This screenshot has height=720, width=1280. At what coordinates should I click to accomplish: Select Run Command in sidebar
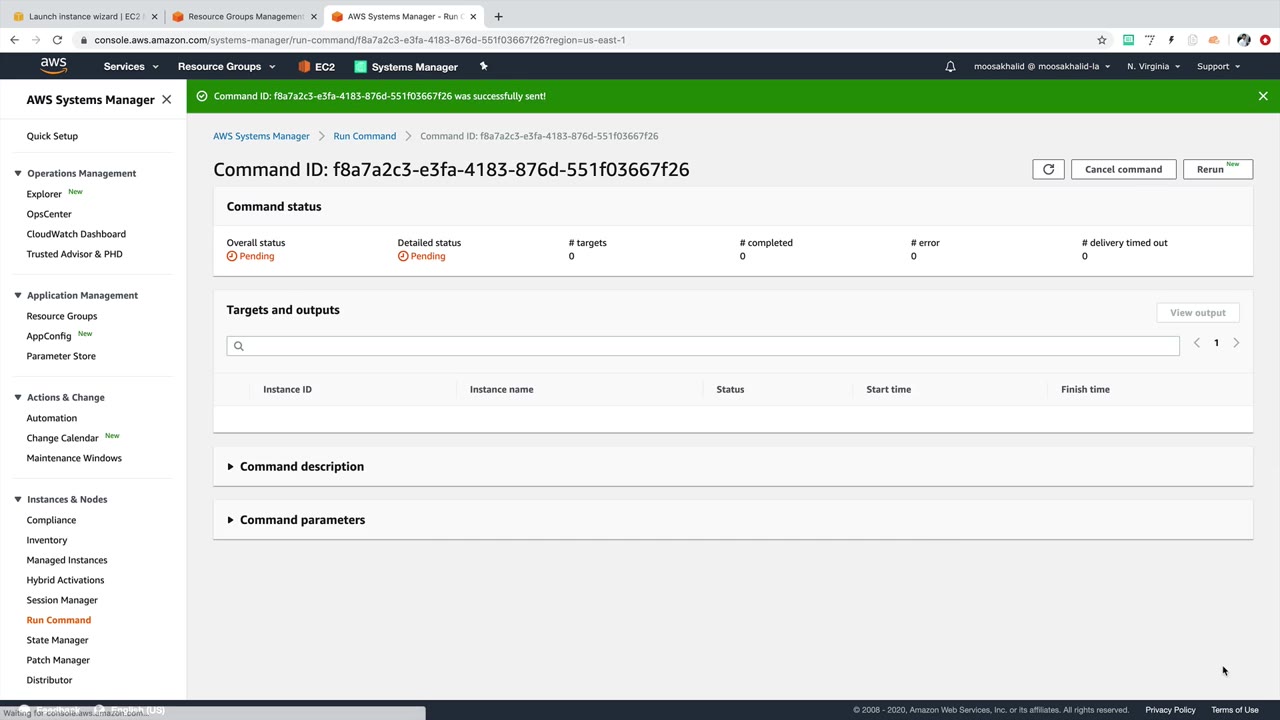click(59, 620)
